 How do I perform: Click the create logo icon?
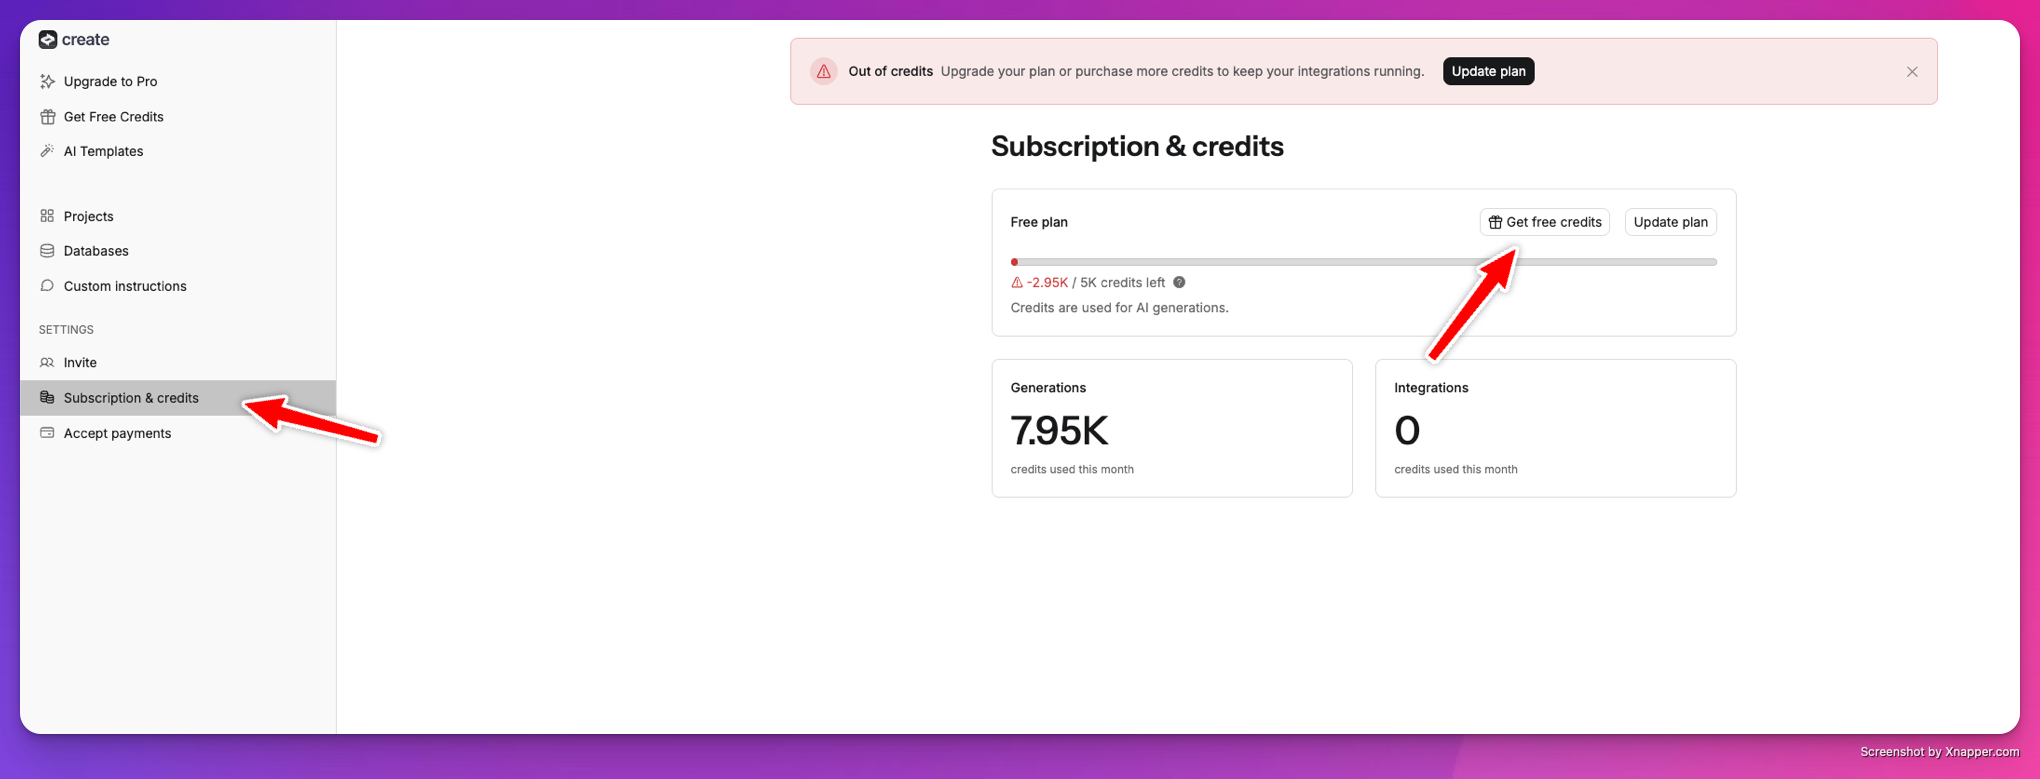(x=47, y=39)
